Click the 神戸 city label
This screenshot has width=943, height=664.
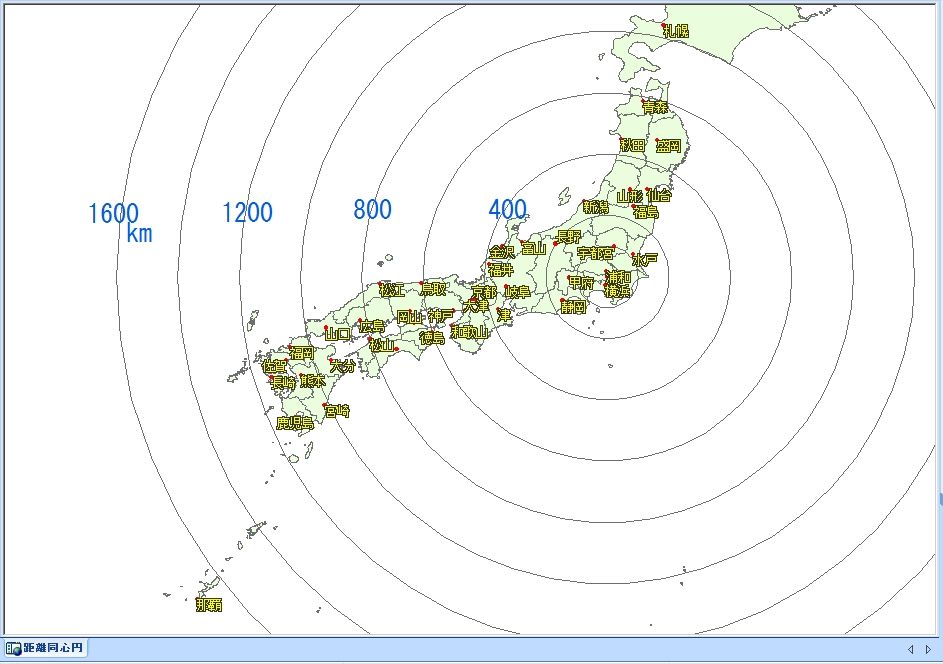point(441,317)
